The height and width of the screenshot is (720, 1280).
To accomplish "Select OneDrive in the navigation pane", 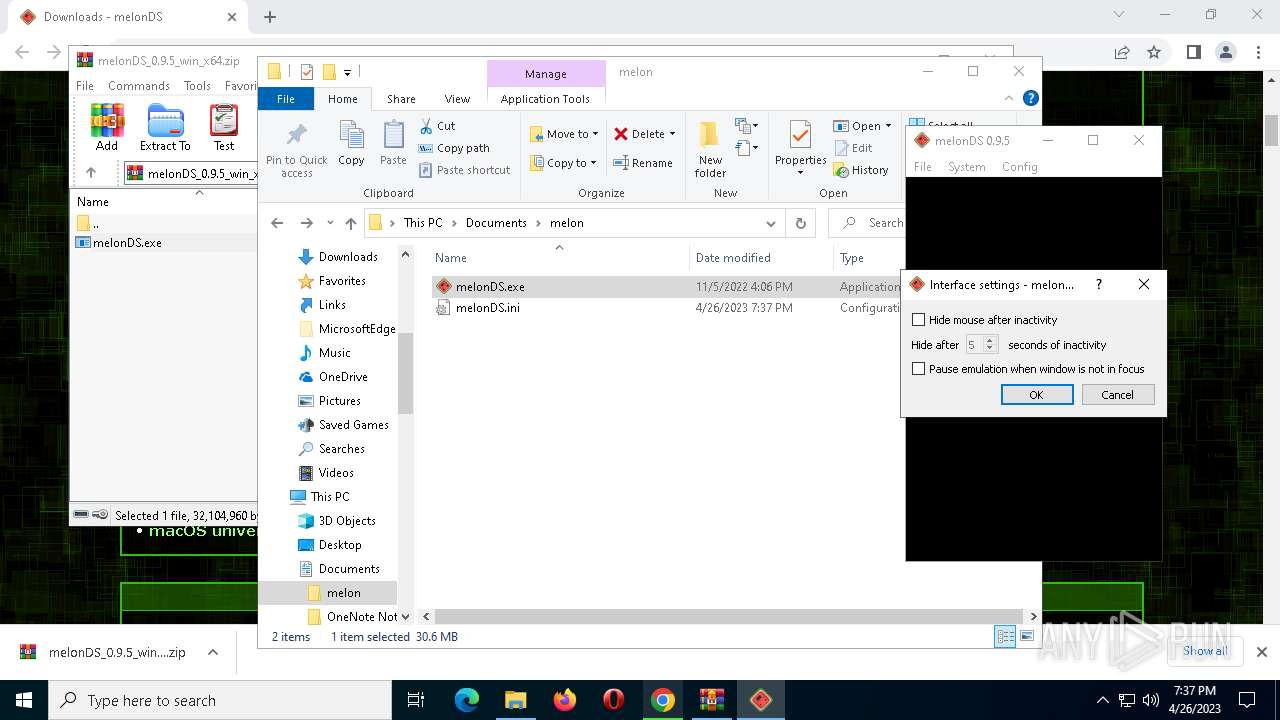I will point(333,377).
